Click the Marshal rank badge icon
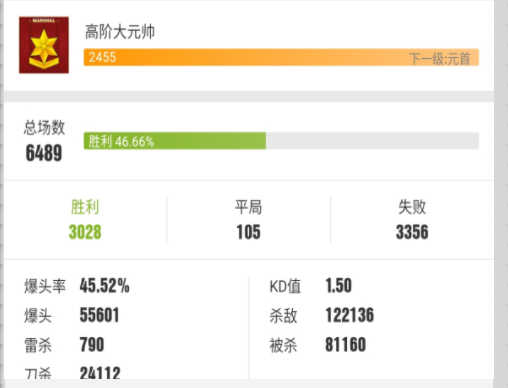 pyautogui.click(x=44, y=45)
